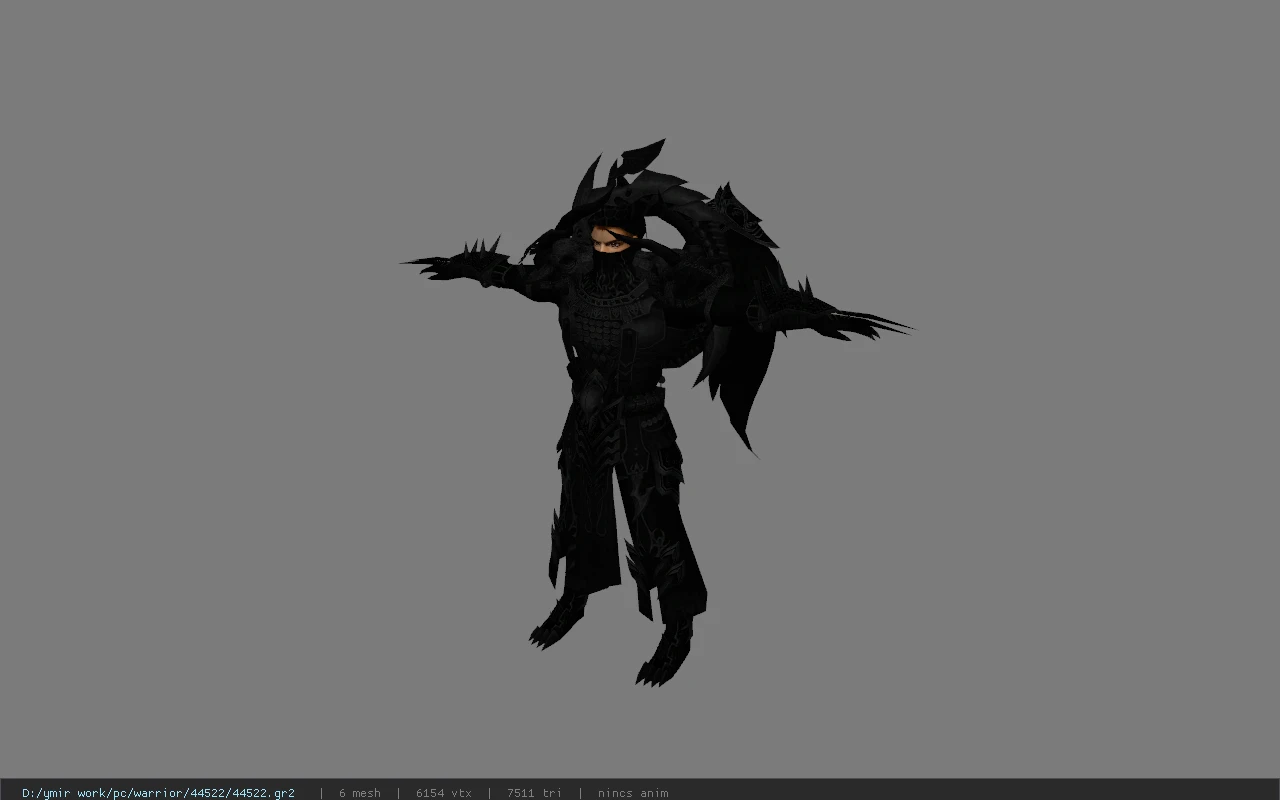Click the '7511 tri' triangle count
The image size is (1280, 800).
[534, 793]
